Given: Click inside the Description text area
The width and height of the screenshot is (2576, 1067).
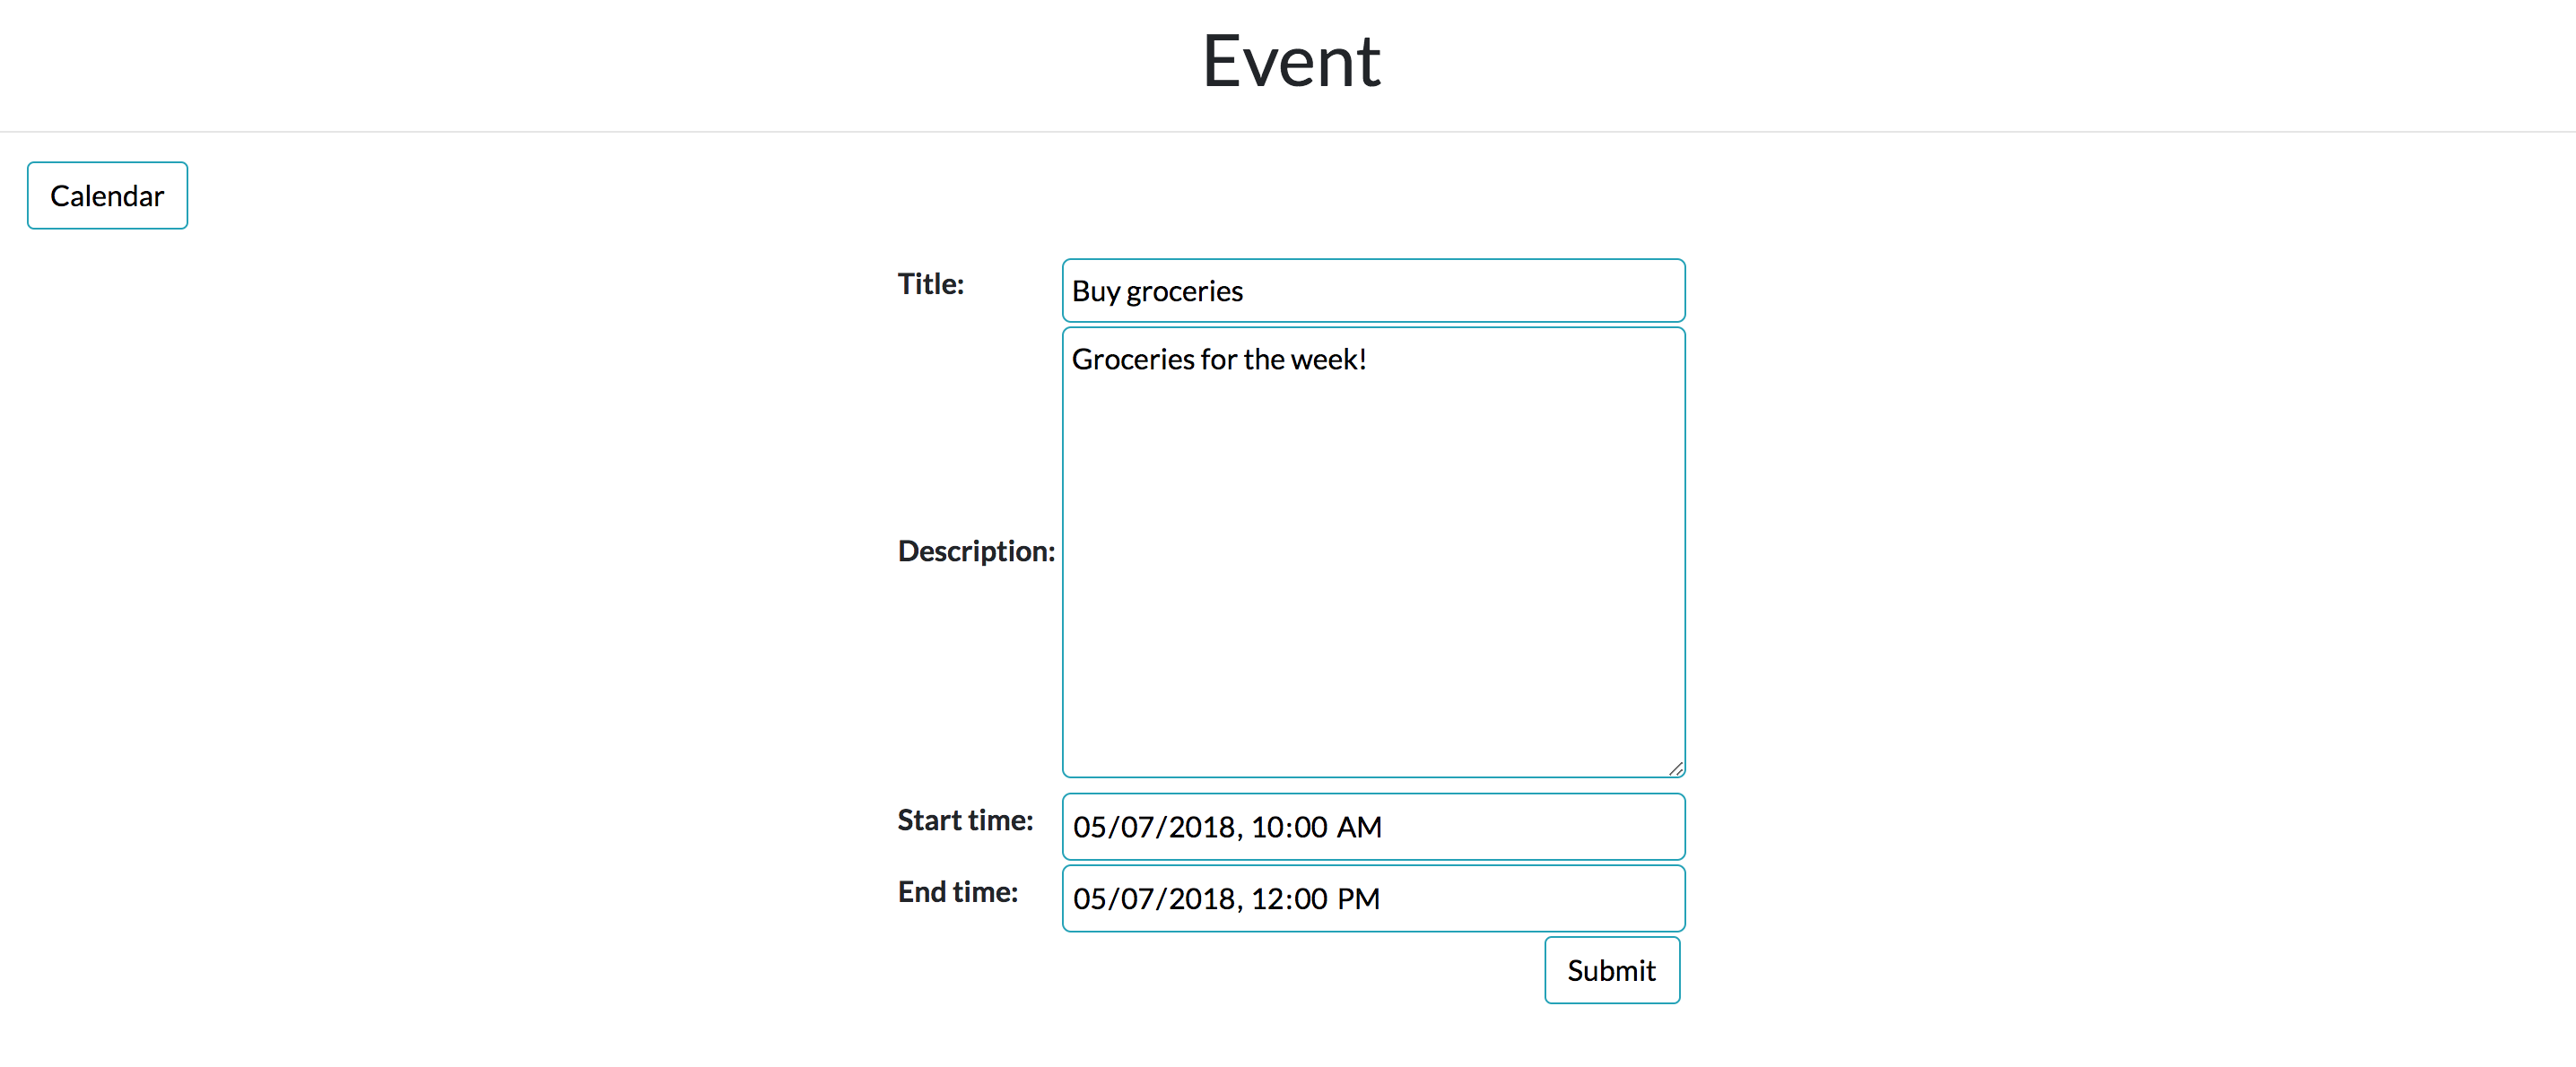Looking at the screenshot, I should pos(1372,551).
